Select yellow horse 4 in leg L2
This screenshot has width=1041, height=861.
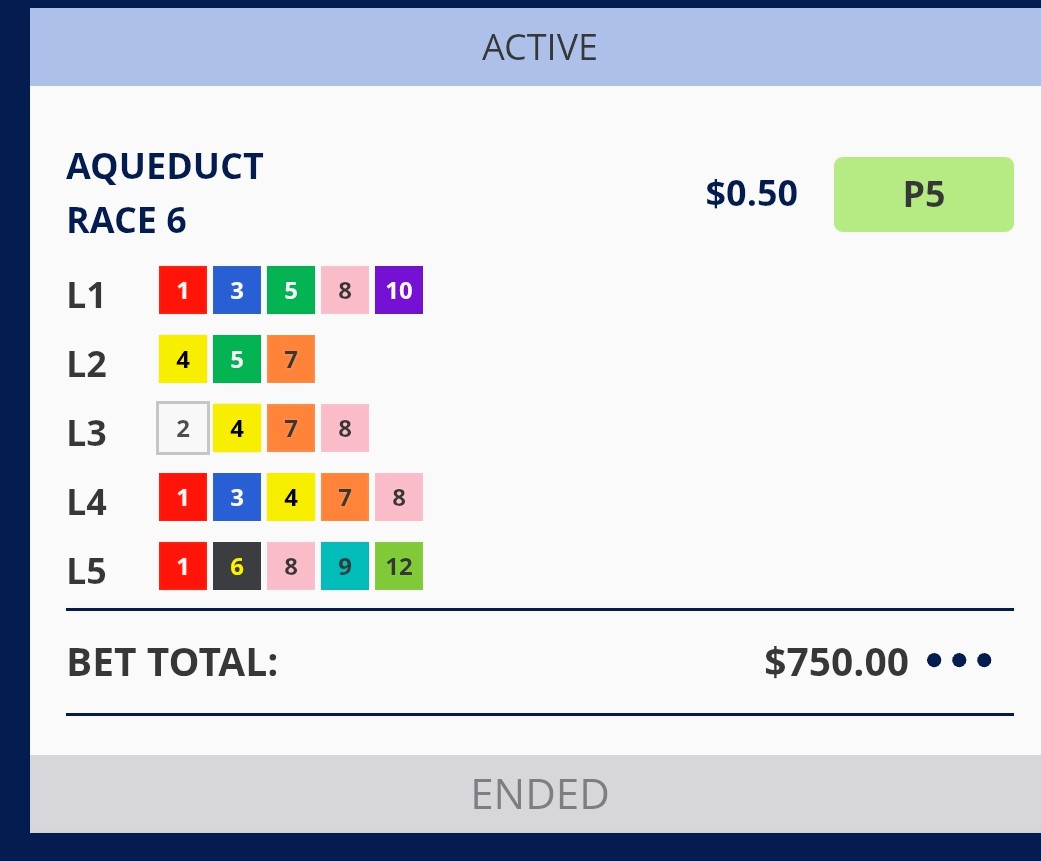[x=183, y=359]
